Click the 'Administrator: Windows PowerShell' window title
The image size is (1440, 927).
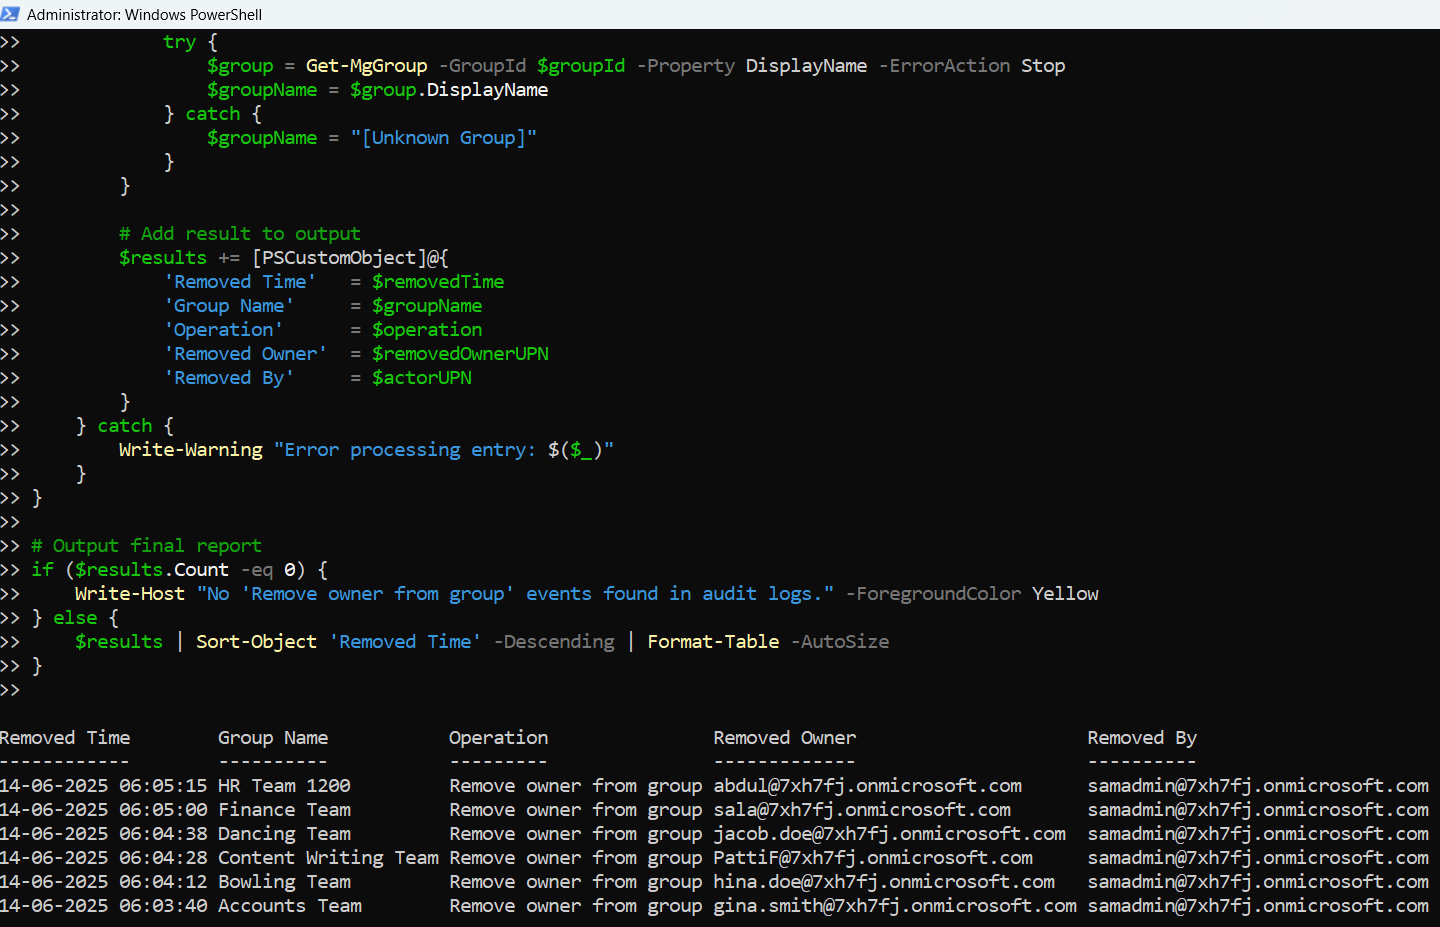tap(144, 15)
